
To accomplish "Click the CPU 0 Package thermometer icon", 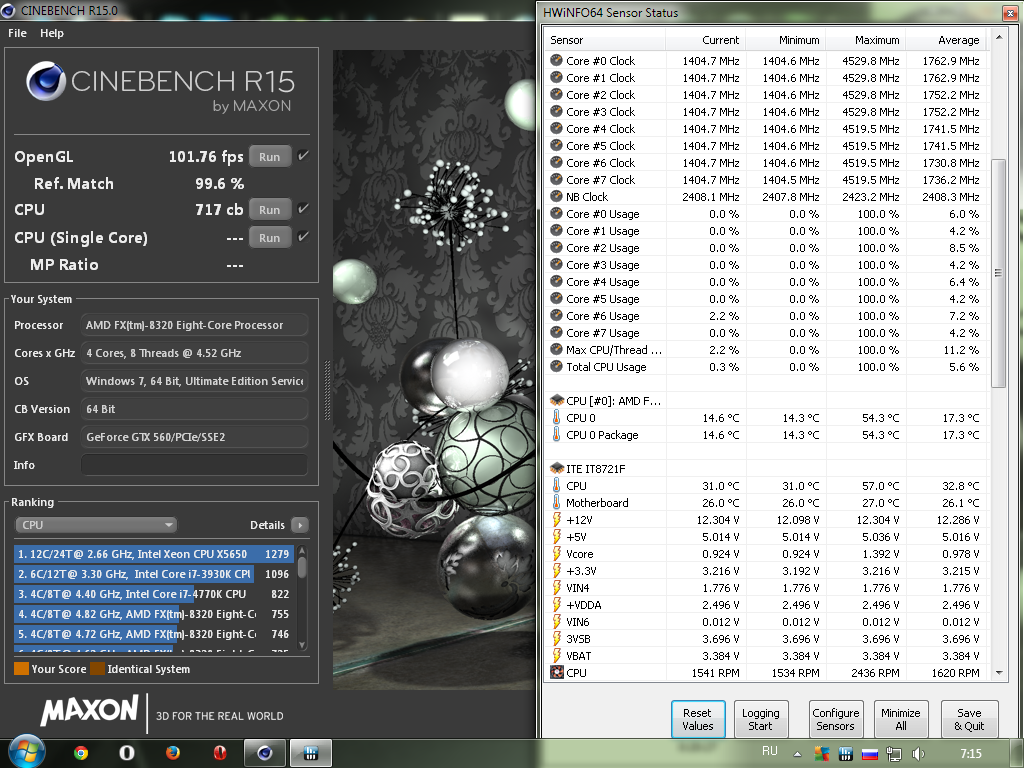I will coord(556,434).
